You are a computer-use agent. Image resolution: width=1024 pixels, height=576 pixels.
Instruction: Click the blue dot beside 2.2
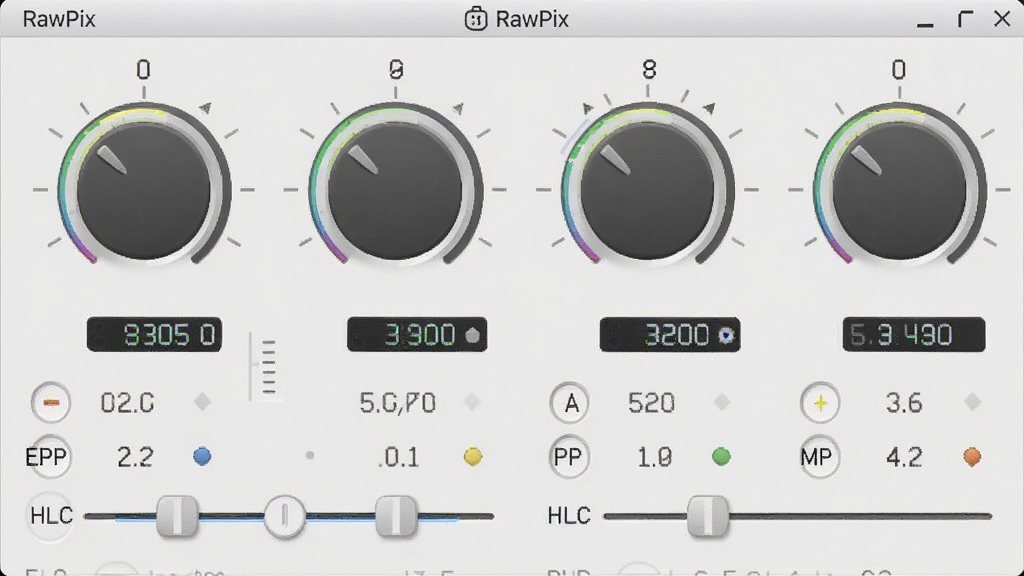coord(202,456)
